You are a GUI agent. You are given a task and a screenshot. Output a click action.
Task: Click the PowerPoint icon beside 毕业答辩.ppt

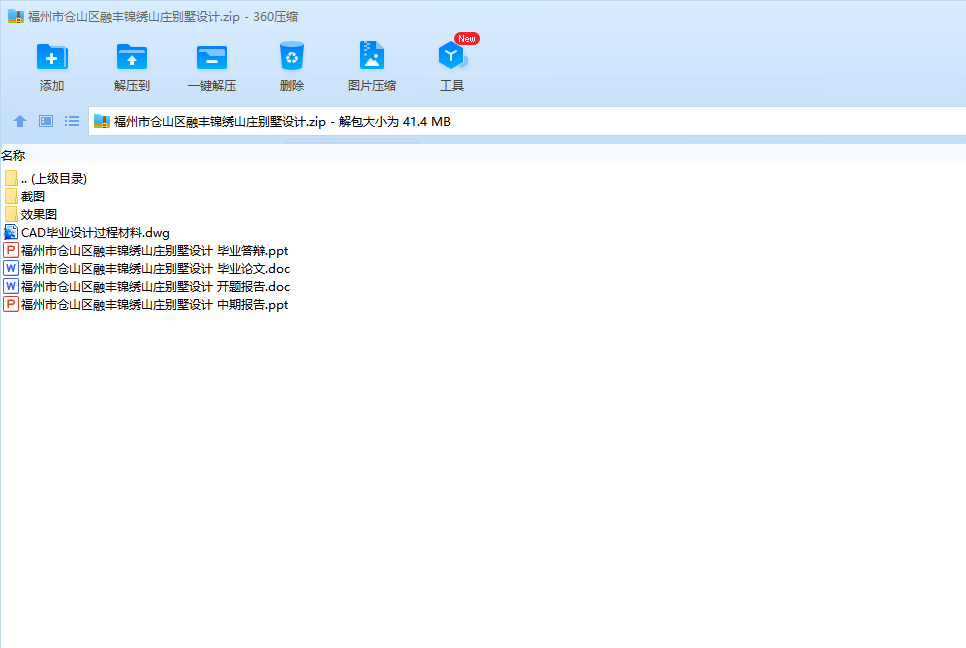tap(10, 250)
